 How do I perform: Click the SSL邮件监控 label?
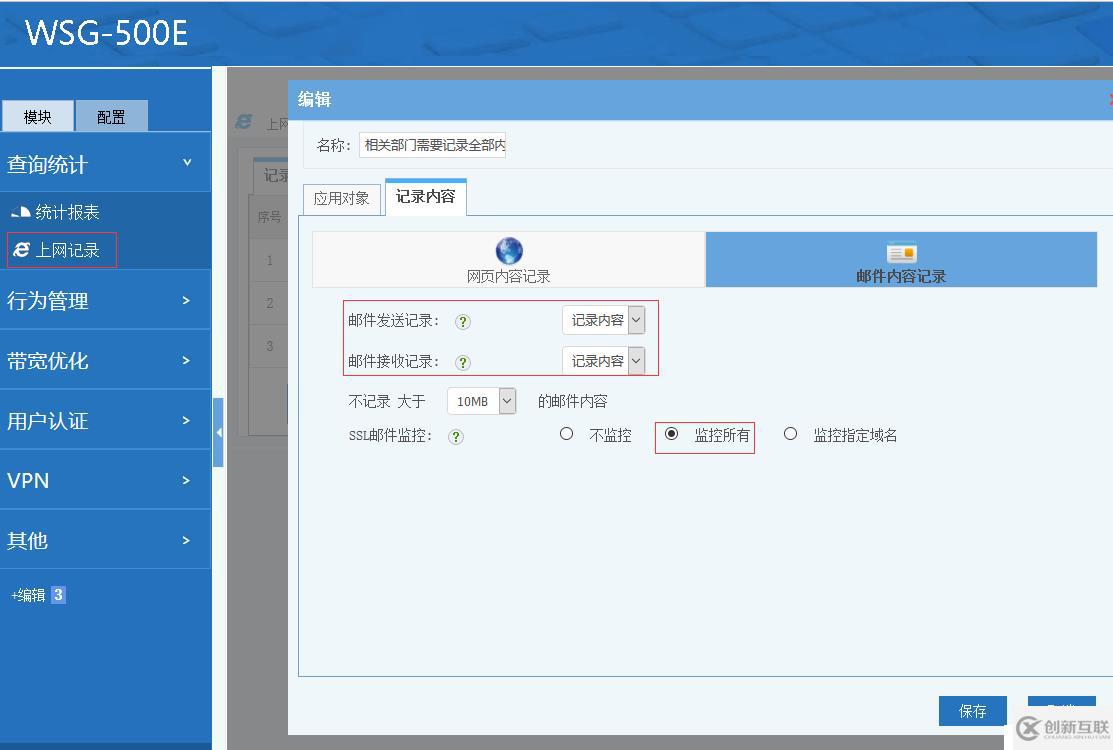[x=390, y=436]
